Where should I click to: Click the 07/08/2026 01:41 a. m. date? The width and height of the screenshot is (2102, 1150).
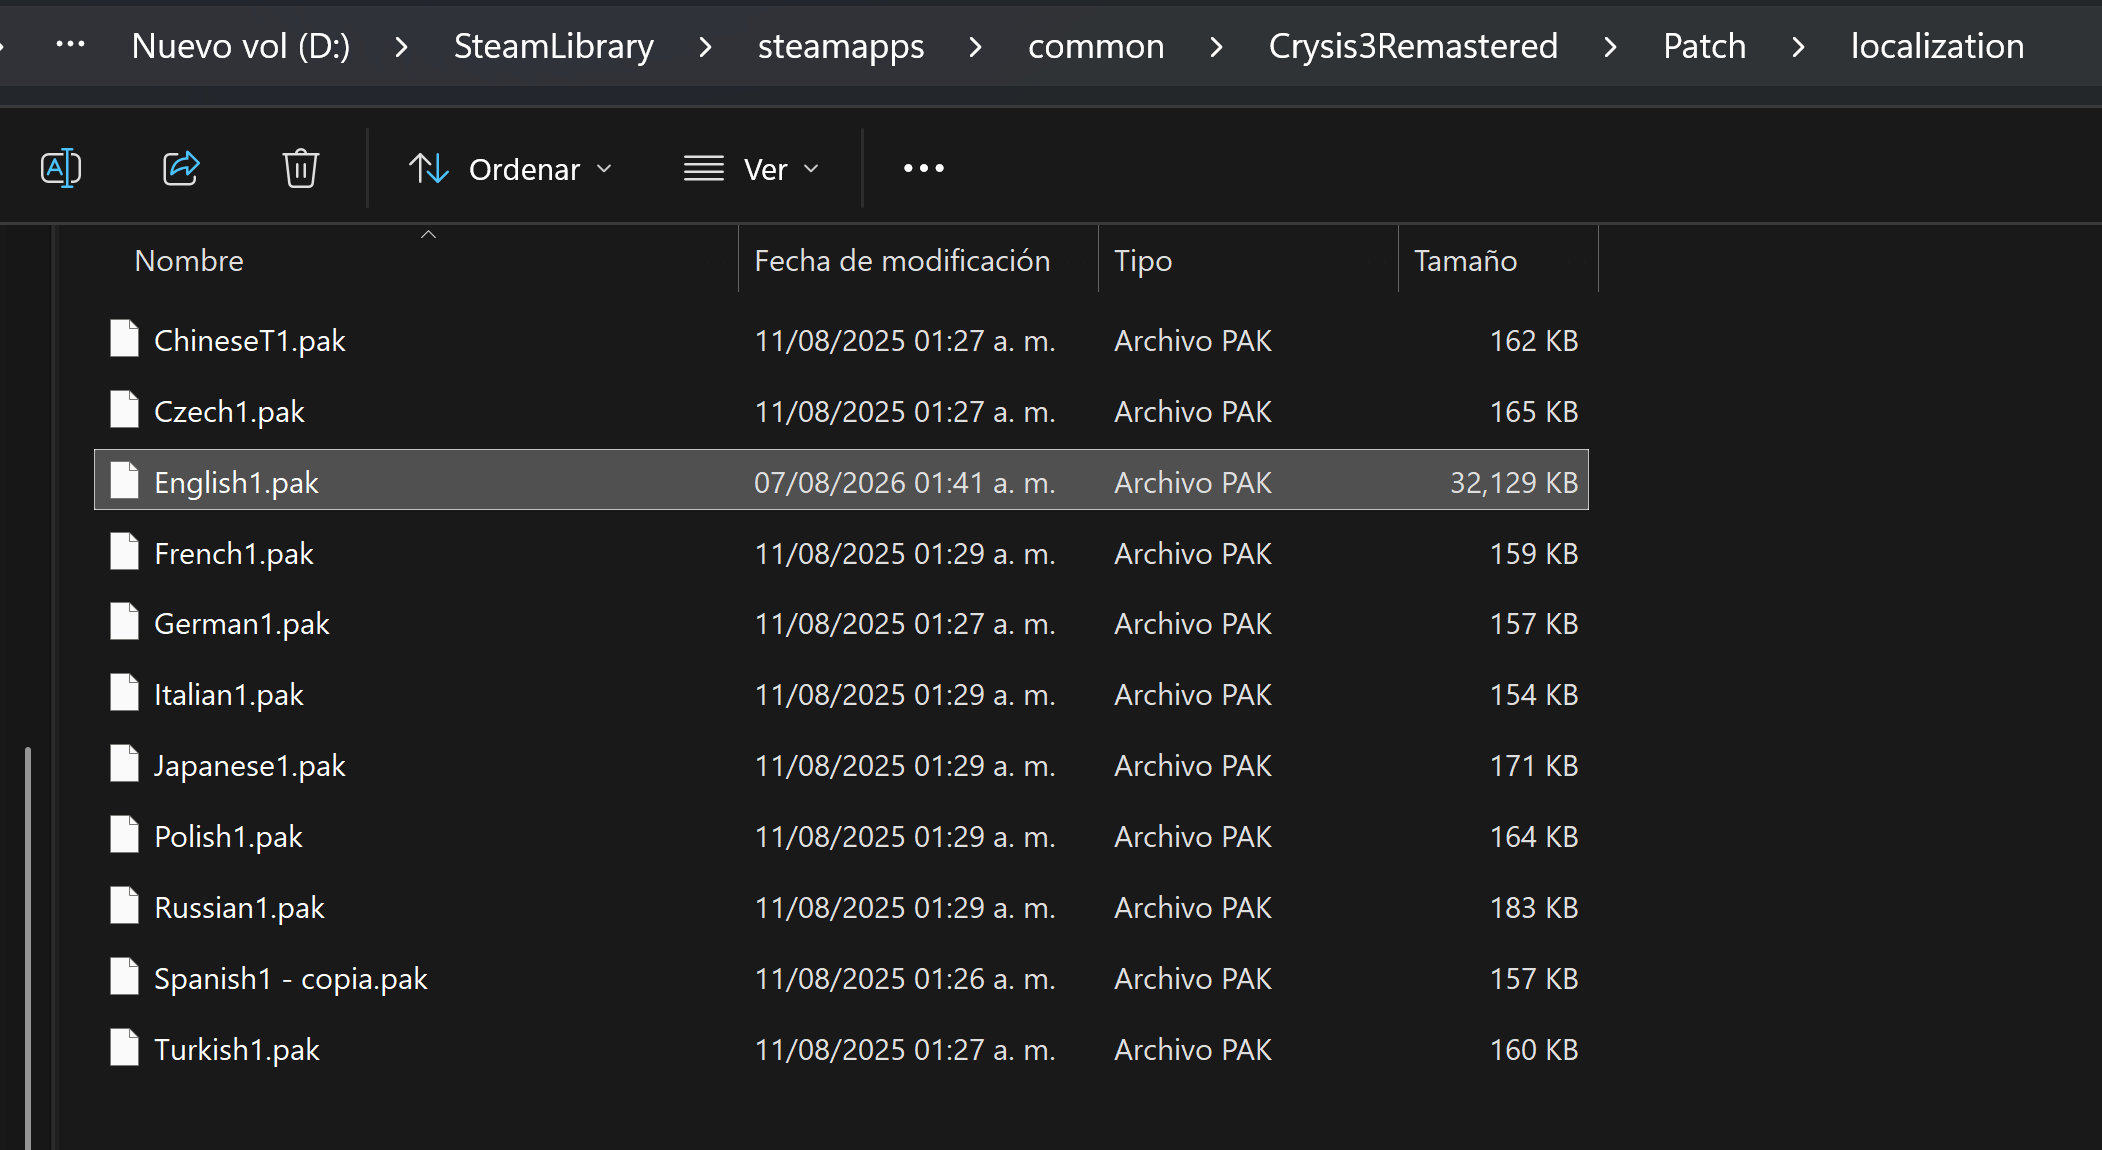click(905, 483)
